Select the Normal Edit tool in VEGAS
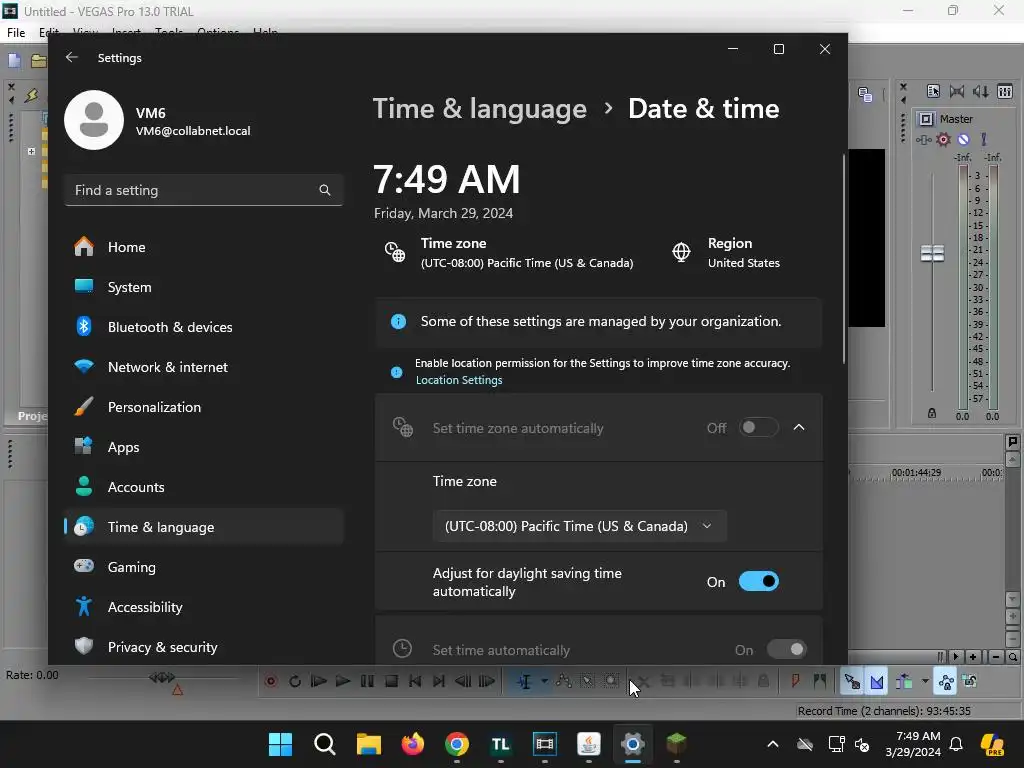The height and width of the screenshot is (768, 1024). (524, 681)
